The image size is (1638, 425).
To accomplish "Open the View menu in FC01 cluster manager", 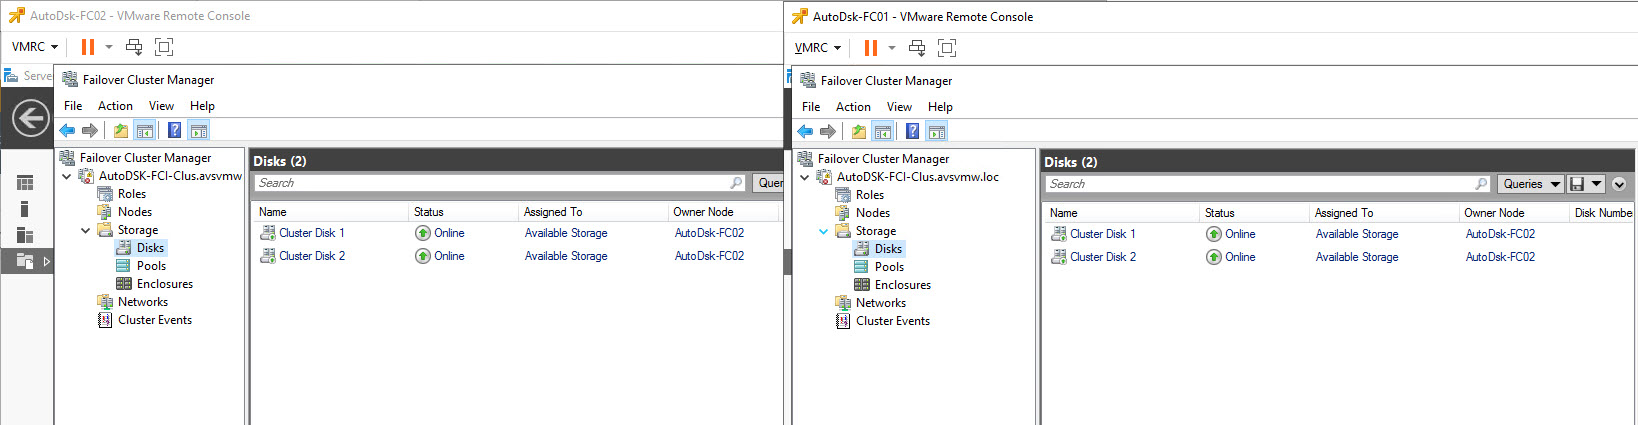I will (899, 107).
